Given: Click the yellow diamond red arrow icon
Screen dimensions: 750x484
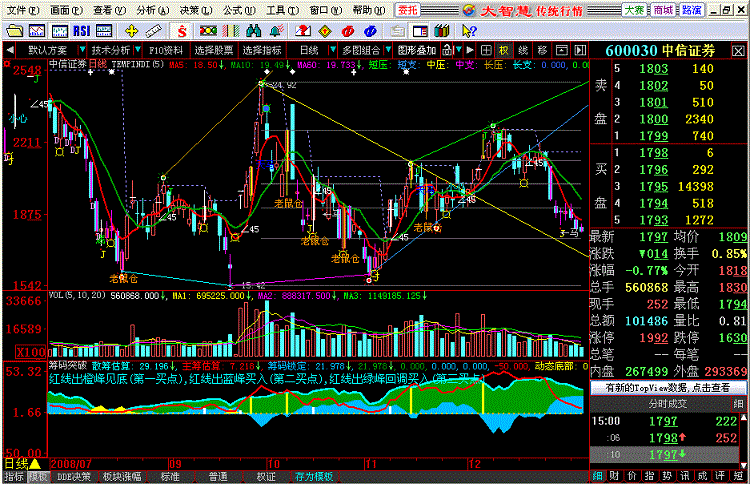Looking at the screenshot, I should point(325,31).
